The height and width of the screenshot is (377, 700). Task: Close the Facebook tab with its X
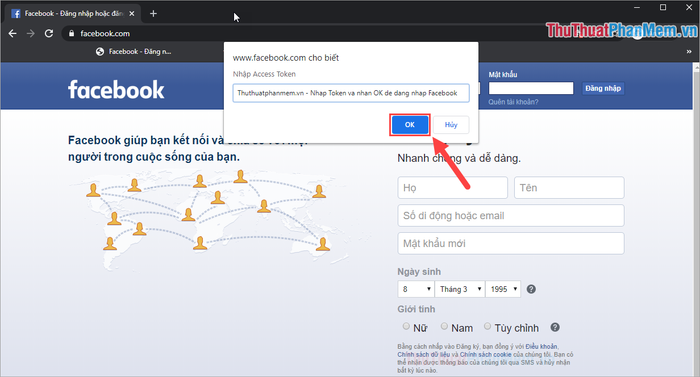(x=132, y=14)
